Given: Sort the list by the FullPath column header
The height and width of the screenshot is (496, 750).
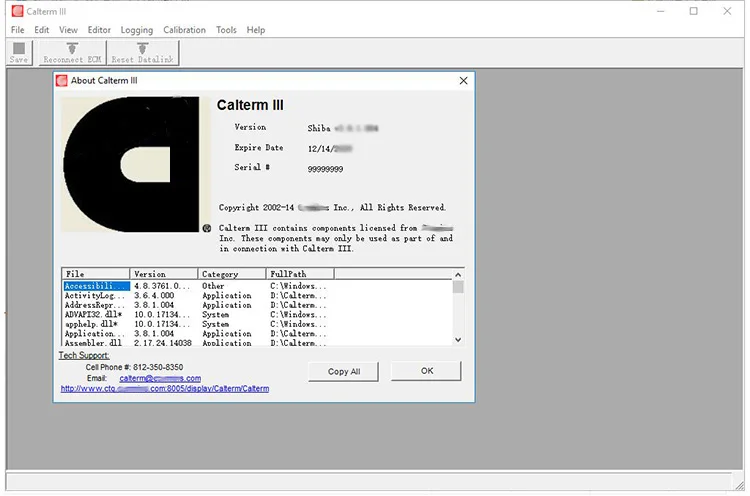Looking at the screenshot, I should (300, 274).
